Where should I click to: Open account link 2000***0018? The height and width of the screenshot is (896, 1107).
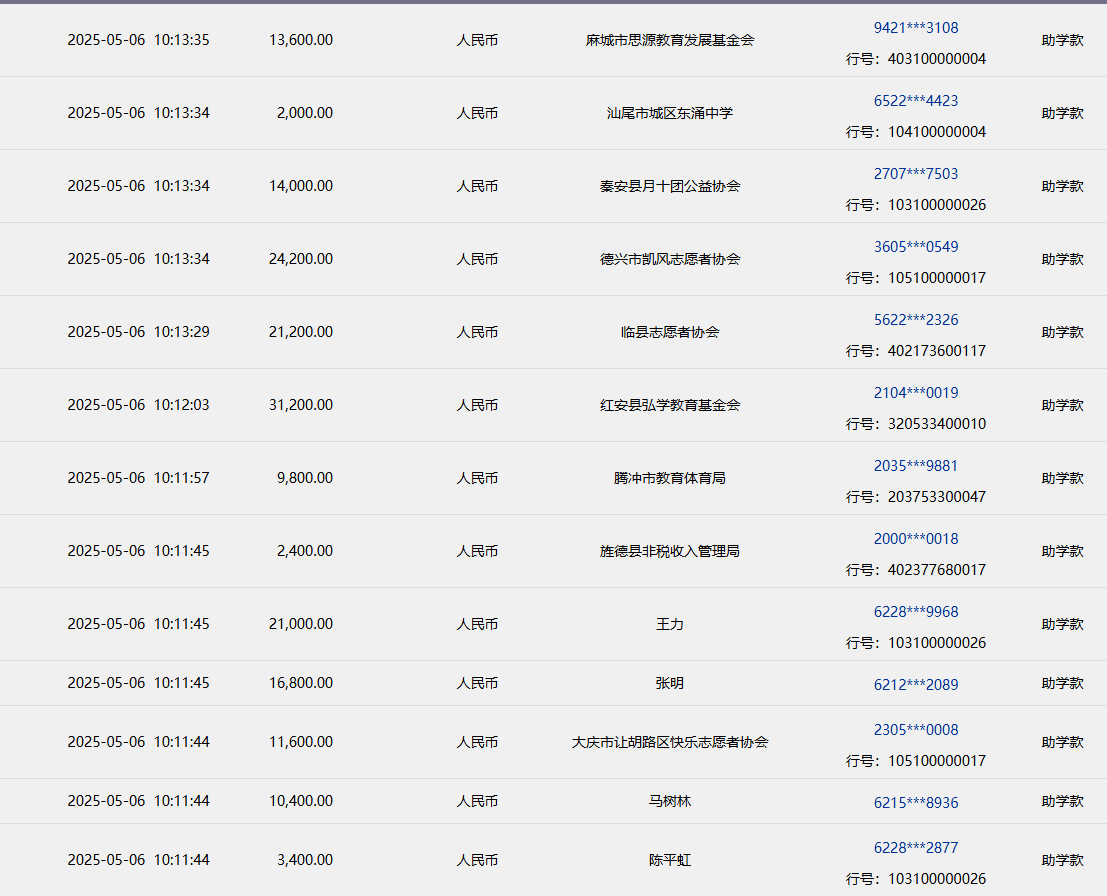click(x=915, y=539)
